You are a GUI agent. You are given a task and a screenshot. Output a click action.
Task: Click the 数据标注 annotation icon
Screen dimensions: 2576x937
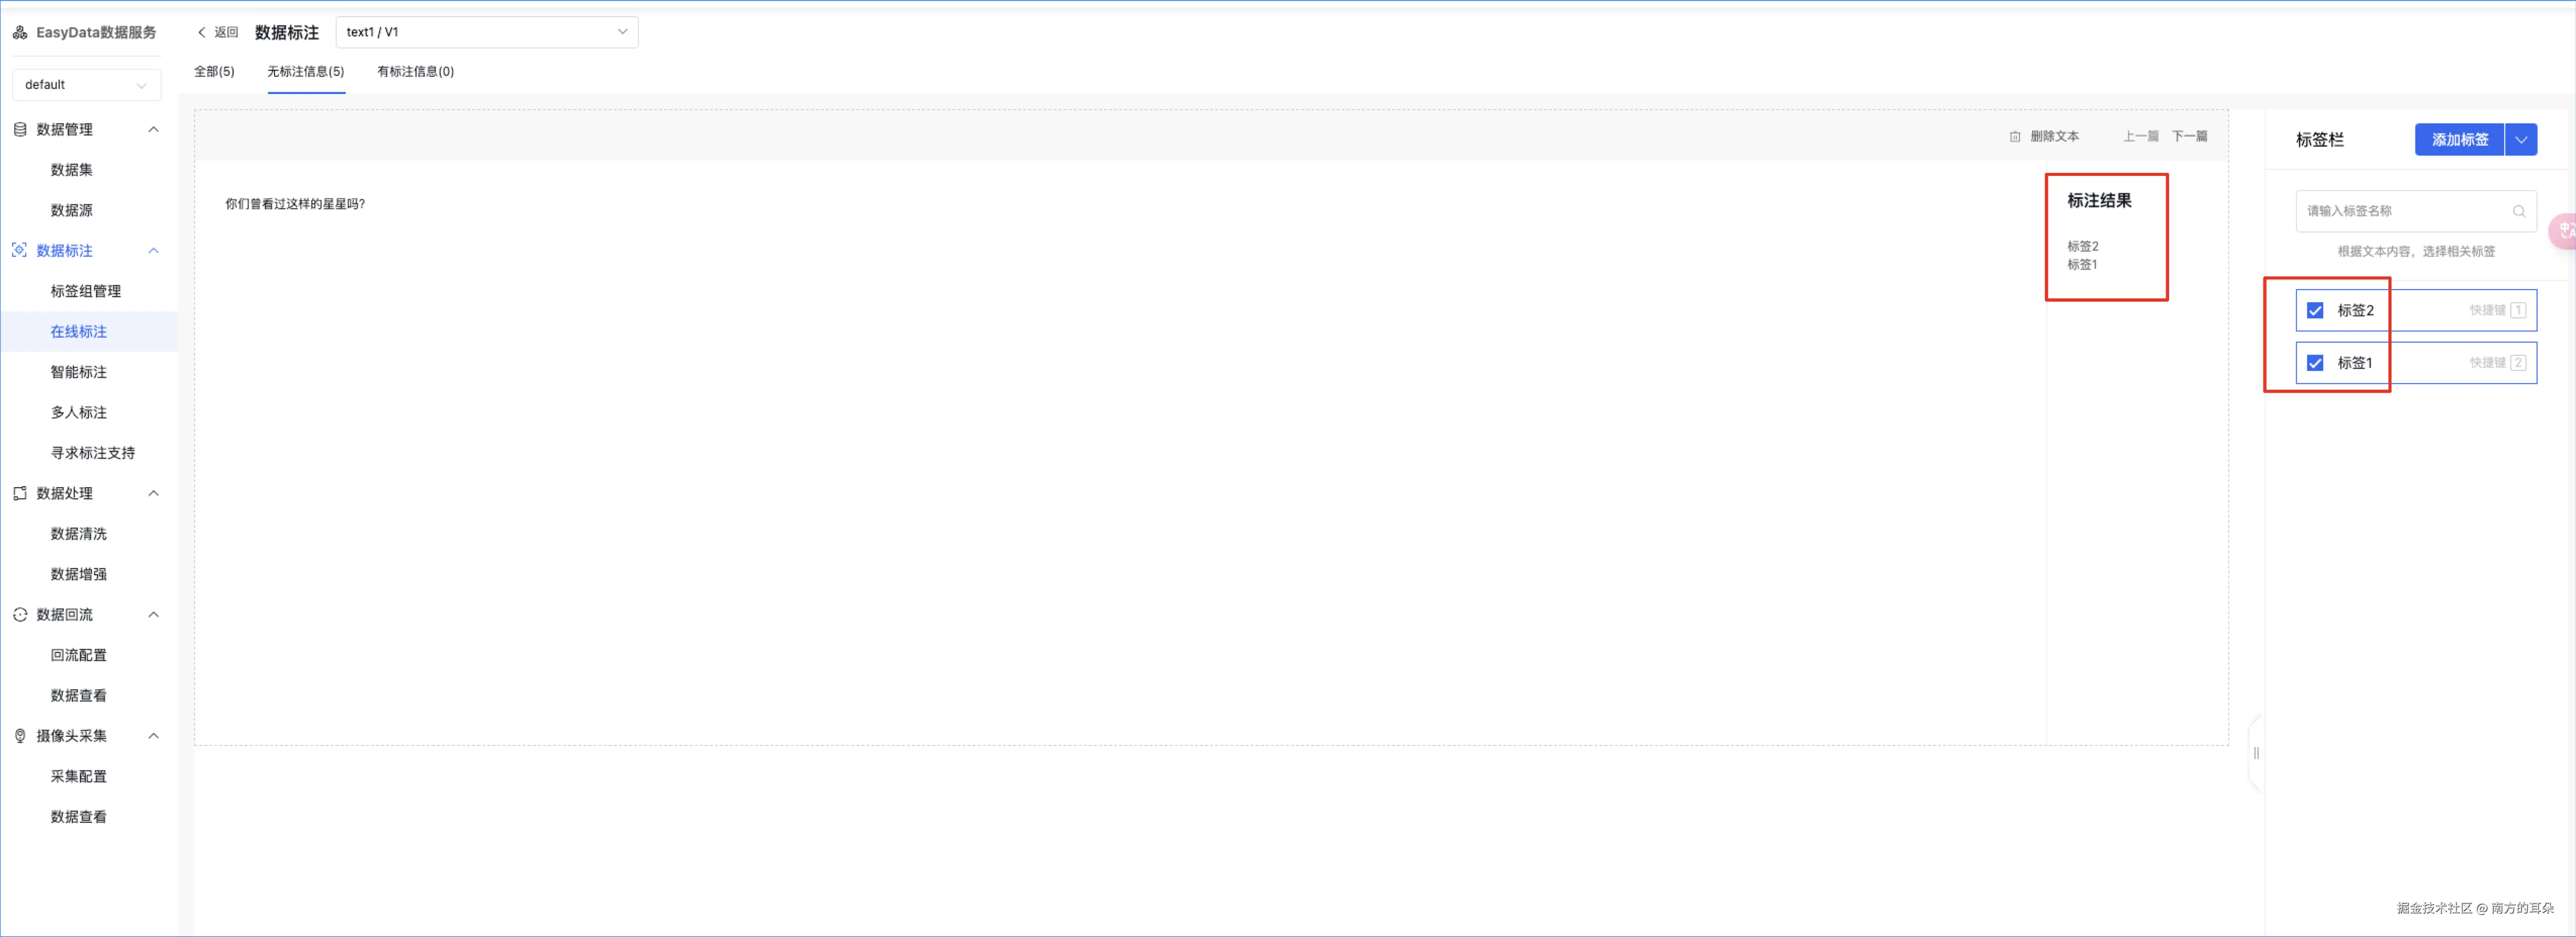[20, 251]
